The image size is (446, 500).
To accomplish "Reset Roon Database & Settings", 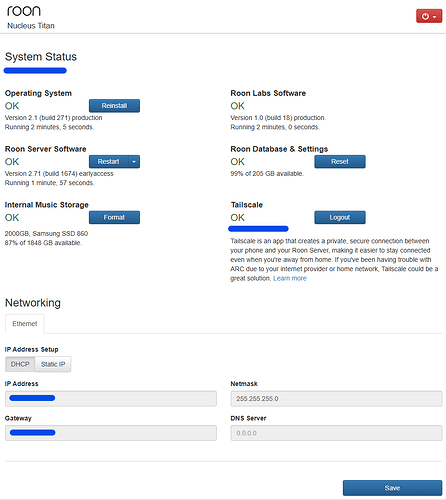I will point(340,162).
